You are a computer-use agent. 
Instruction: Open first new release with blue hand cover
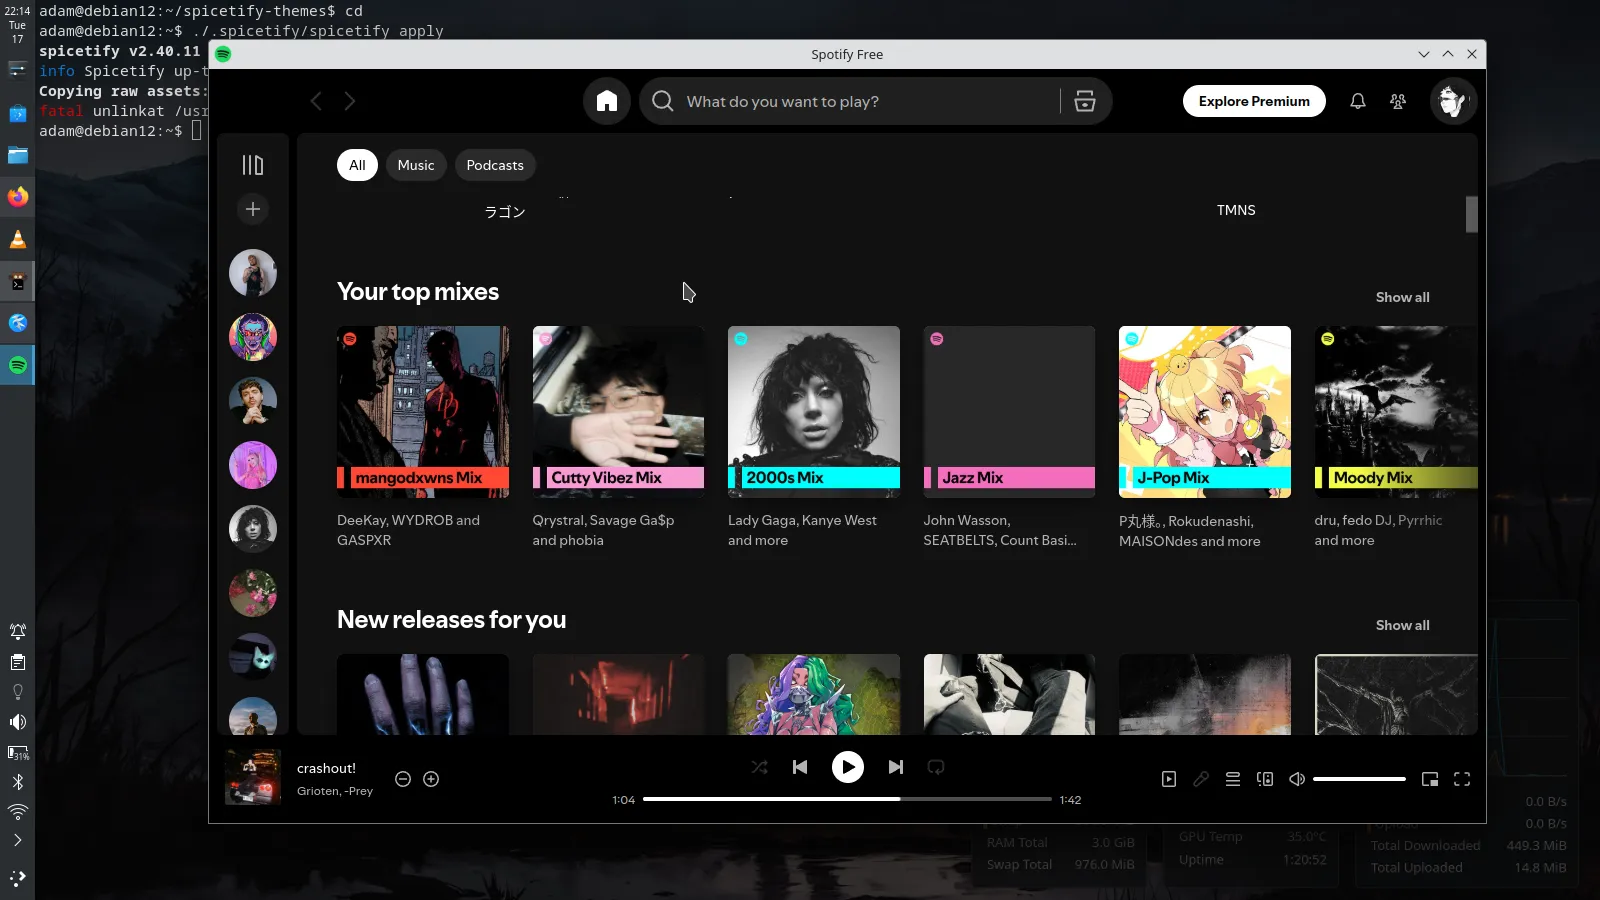tap(423, 695)
